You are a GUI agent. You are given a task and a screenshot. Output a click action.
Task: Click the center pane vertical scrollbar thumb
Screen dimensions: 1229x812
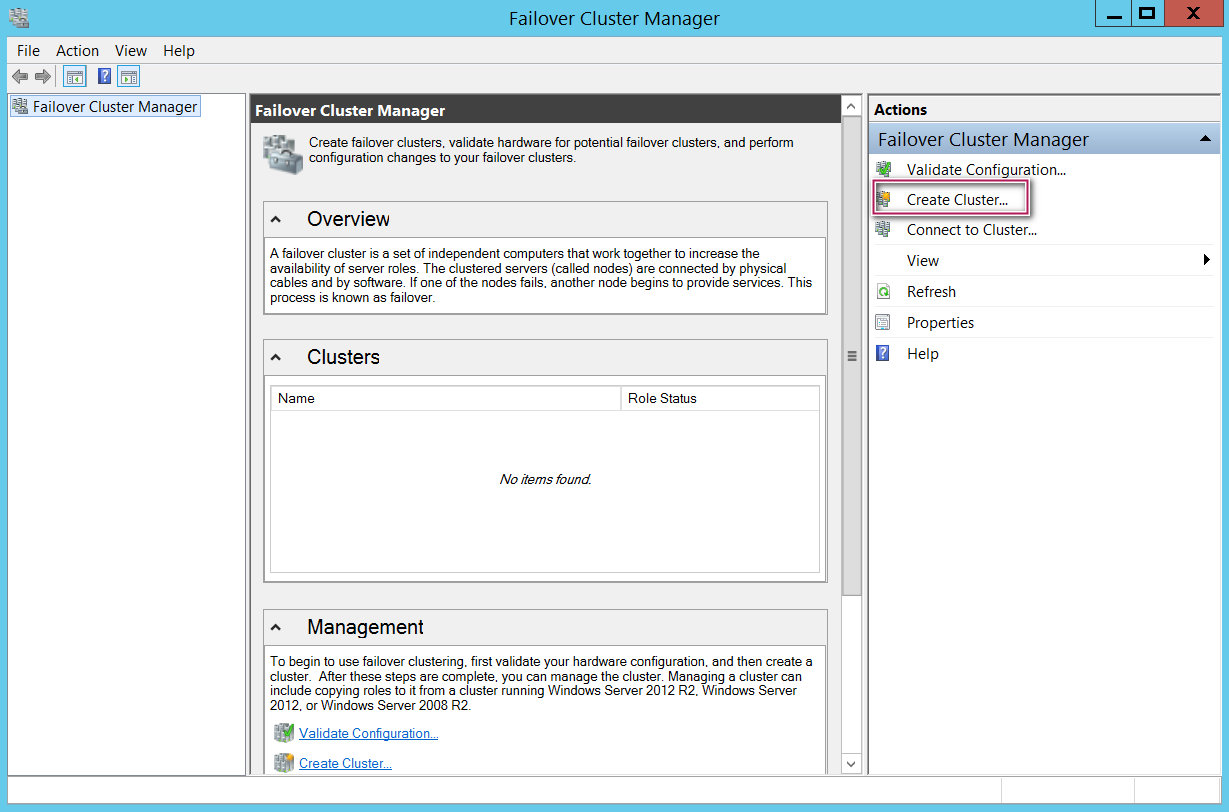tap(851, 355)
